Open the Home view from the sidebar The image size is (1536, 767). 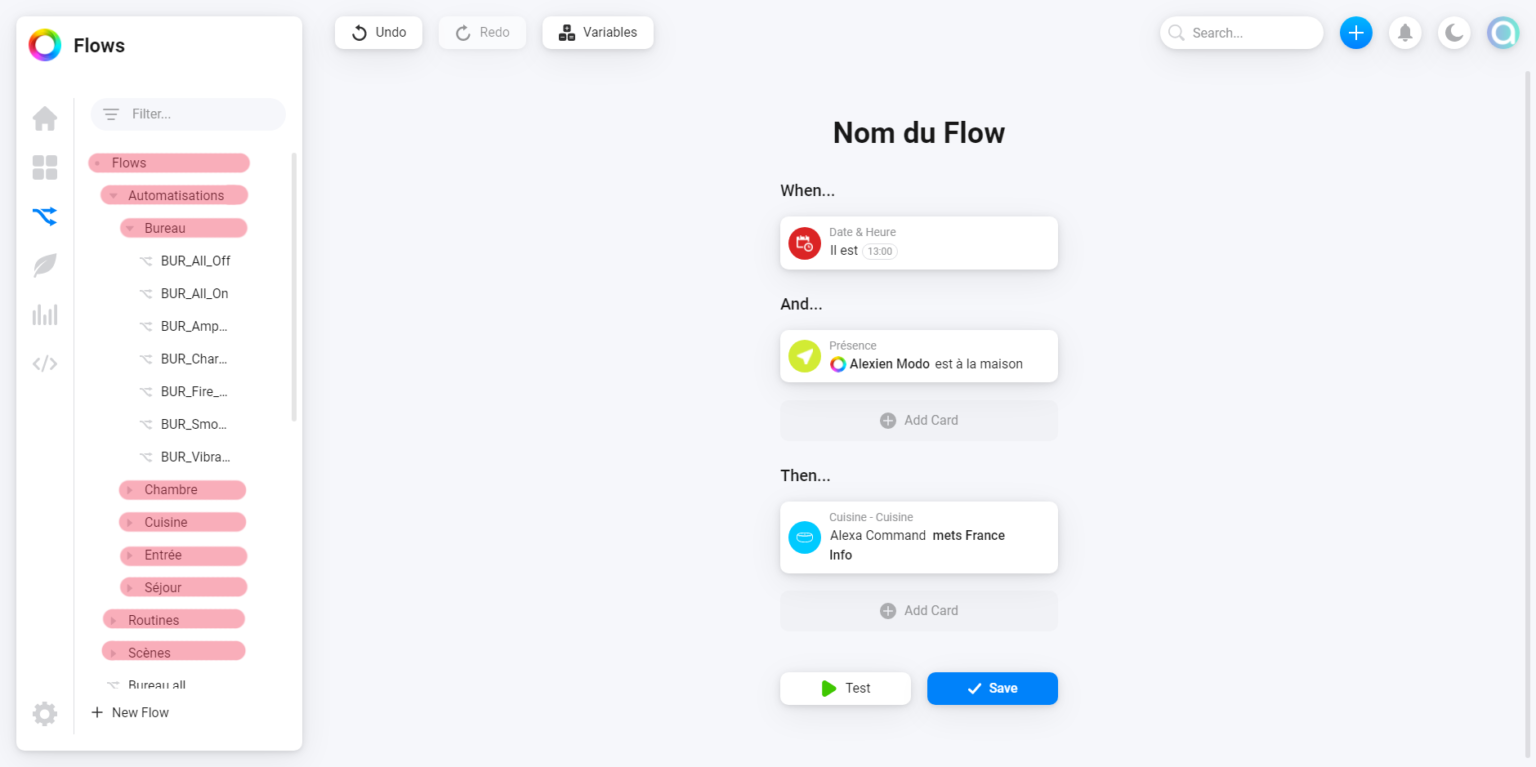click(x=44, y=118)
